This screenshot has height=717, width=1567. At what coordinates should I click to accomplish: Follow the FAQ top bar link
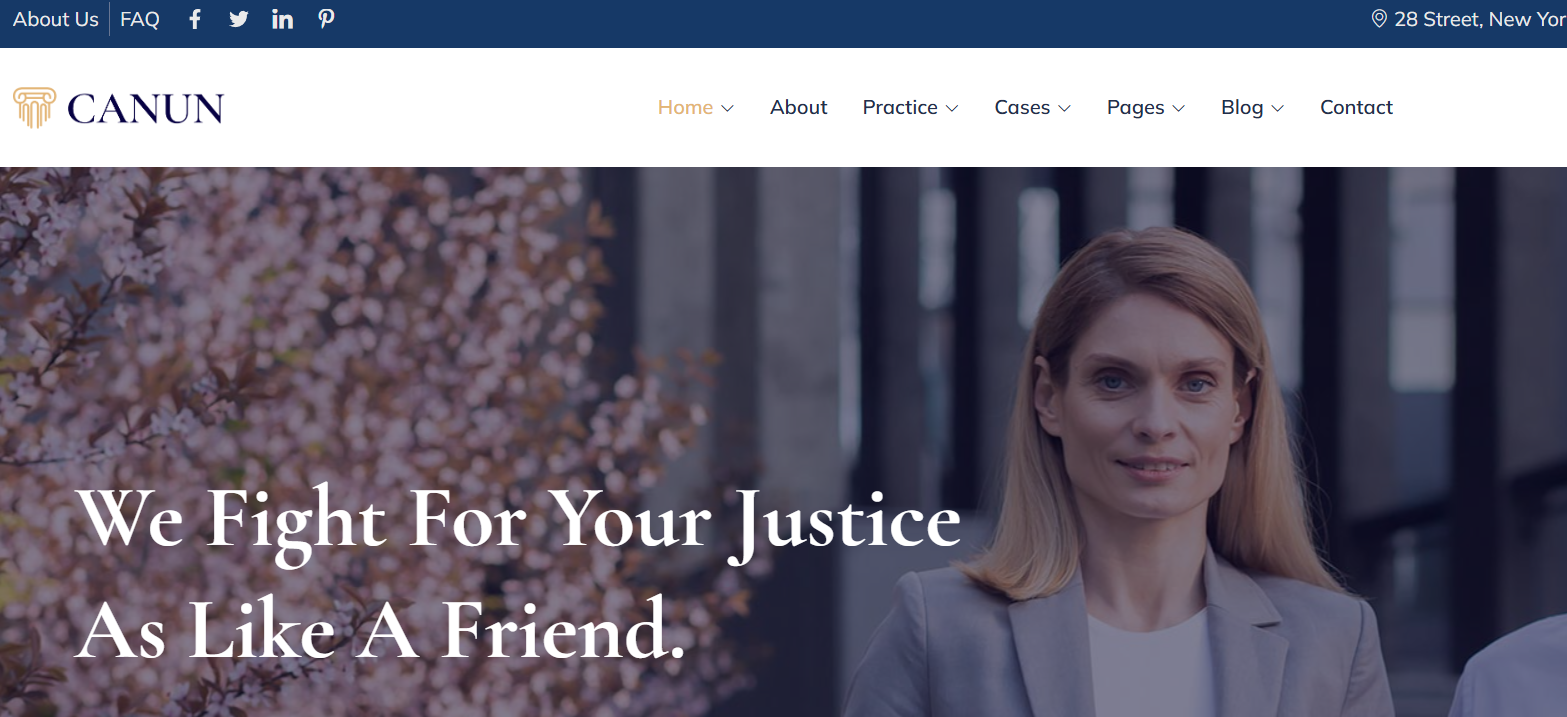tap(140, 19)
